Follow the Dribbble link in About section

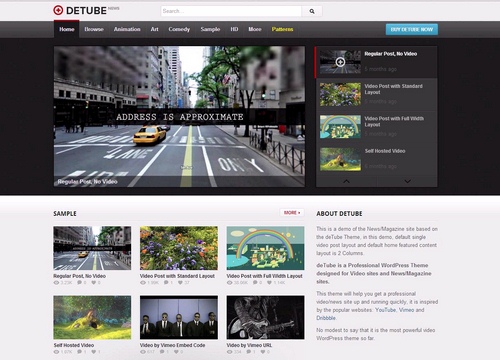pyautogui.click(x=326, y=318)
